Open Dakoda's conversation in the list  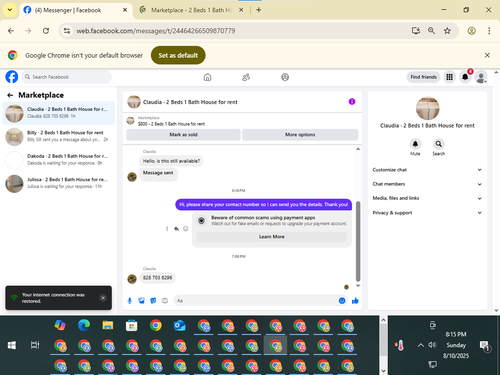[59, 160]
